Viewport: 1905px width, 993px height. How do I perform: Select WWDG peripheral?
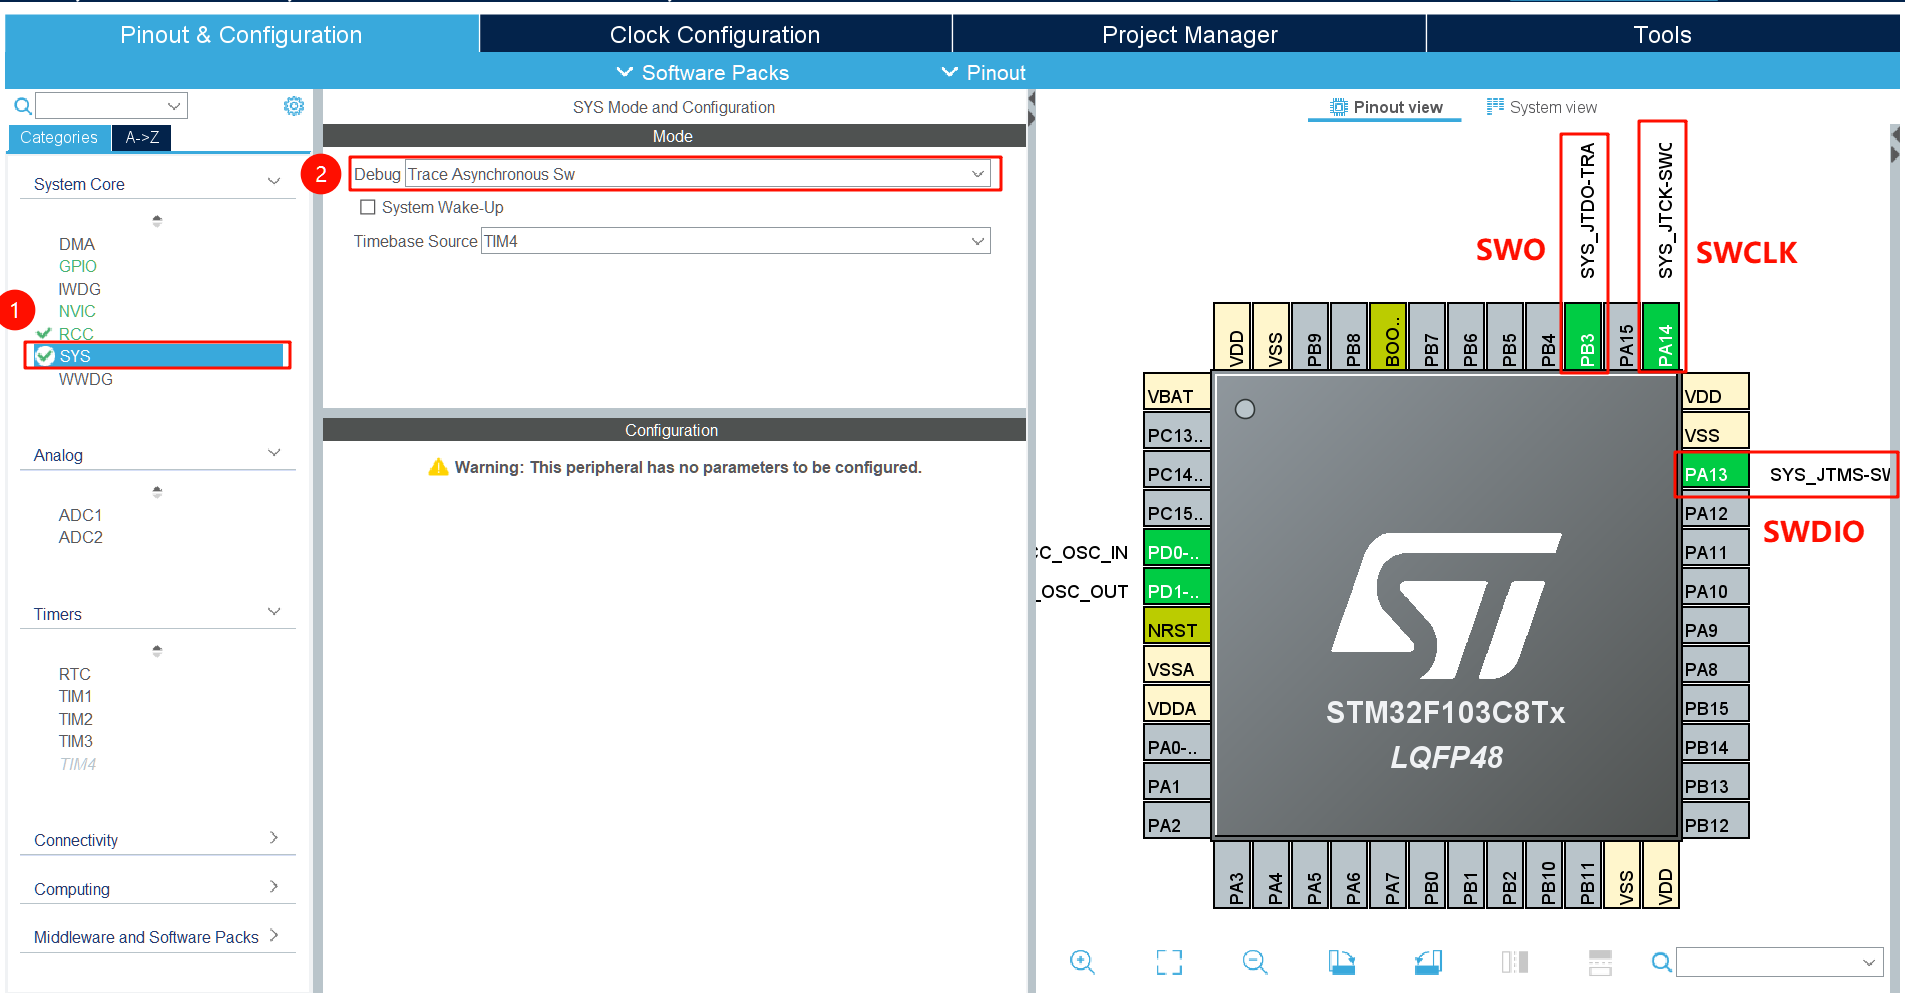click(86, 379)
